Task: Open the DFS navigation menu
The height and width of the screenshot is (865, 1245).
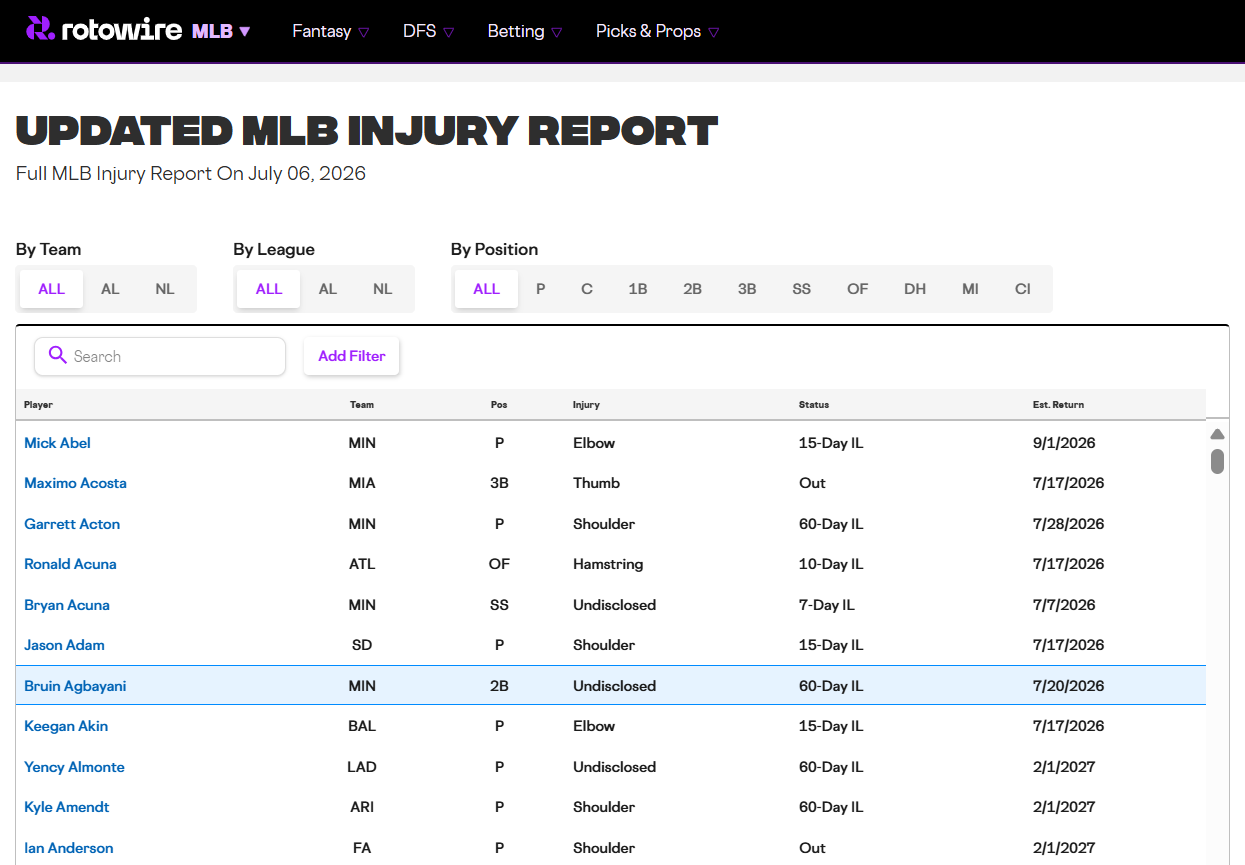Action: tap(429, 31)
